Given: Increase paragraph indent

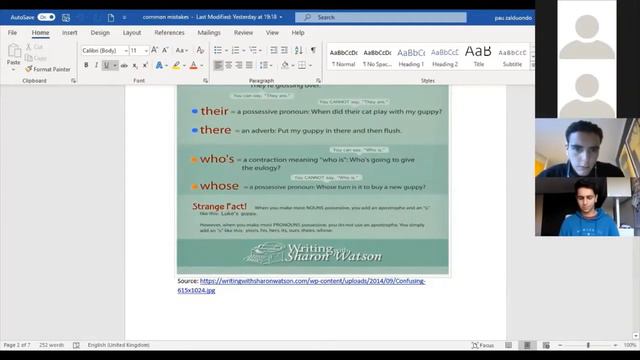Looking at the screenshot, I should pyautogui.click(x=284, y=50).
